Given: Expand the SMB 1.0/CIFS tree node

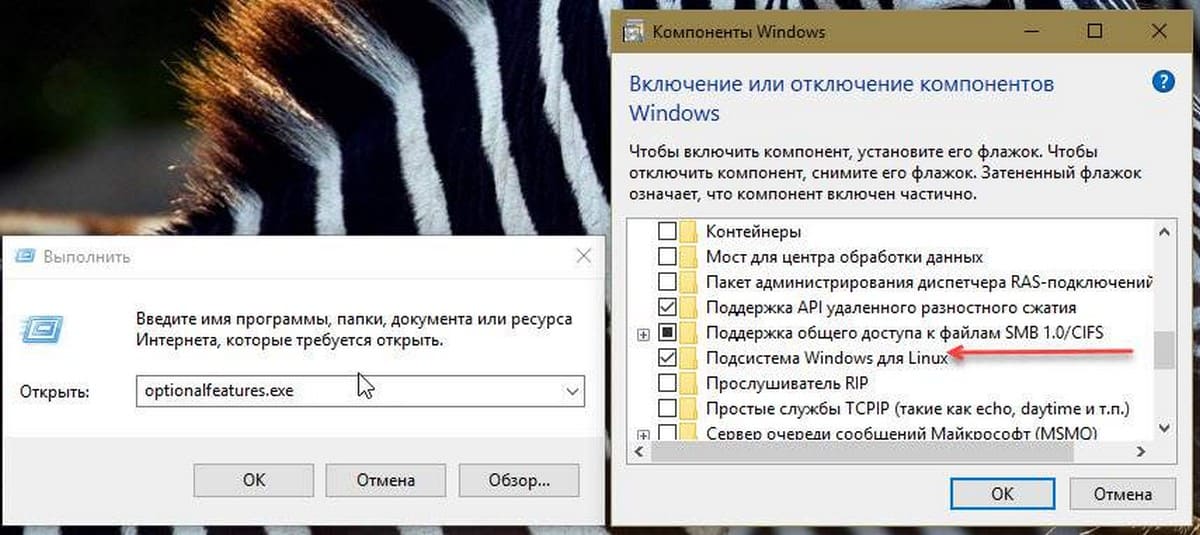Looking at the screenshot, I should [643, 333].
